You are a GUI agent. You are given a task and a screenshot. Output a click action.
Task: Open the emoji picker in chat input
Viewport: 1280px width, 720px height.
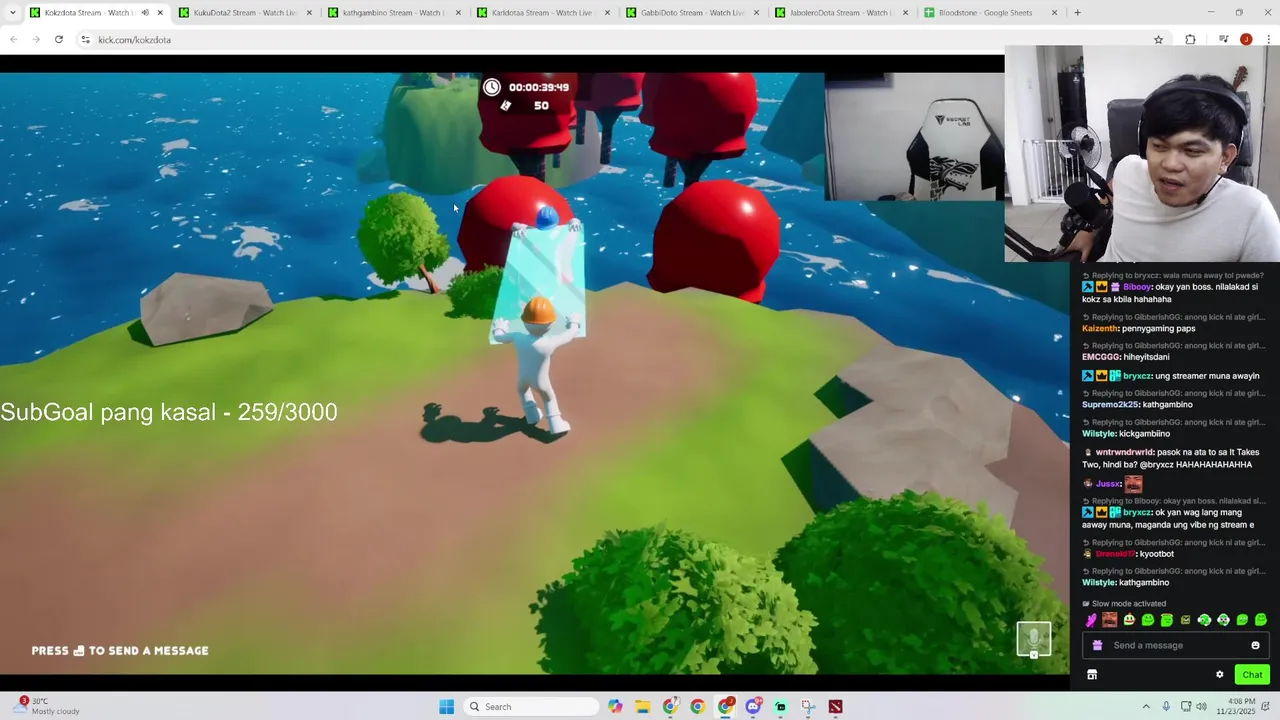point(1256,645)
